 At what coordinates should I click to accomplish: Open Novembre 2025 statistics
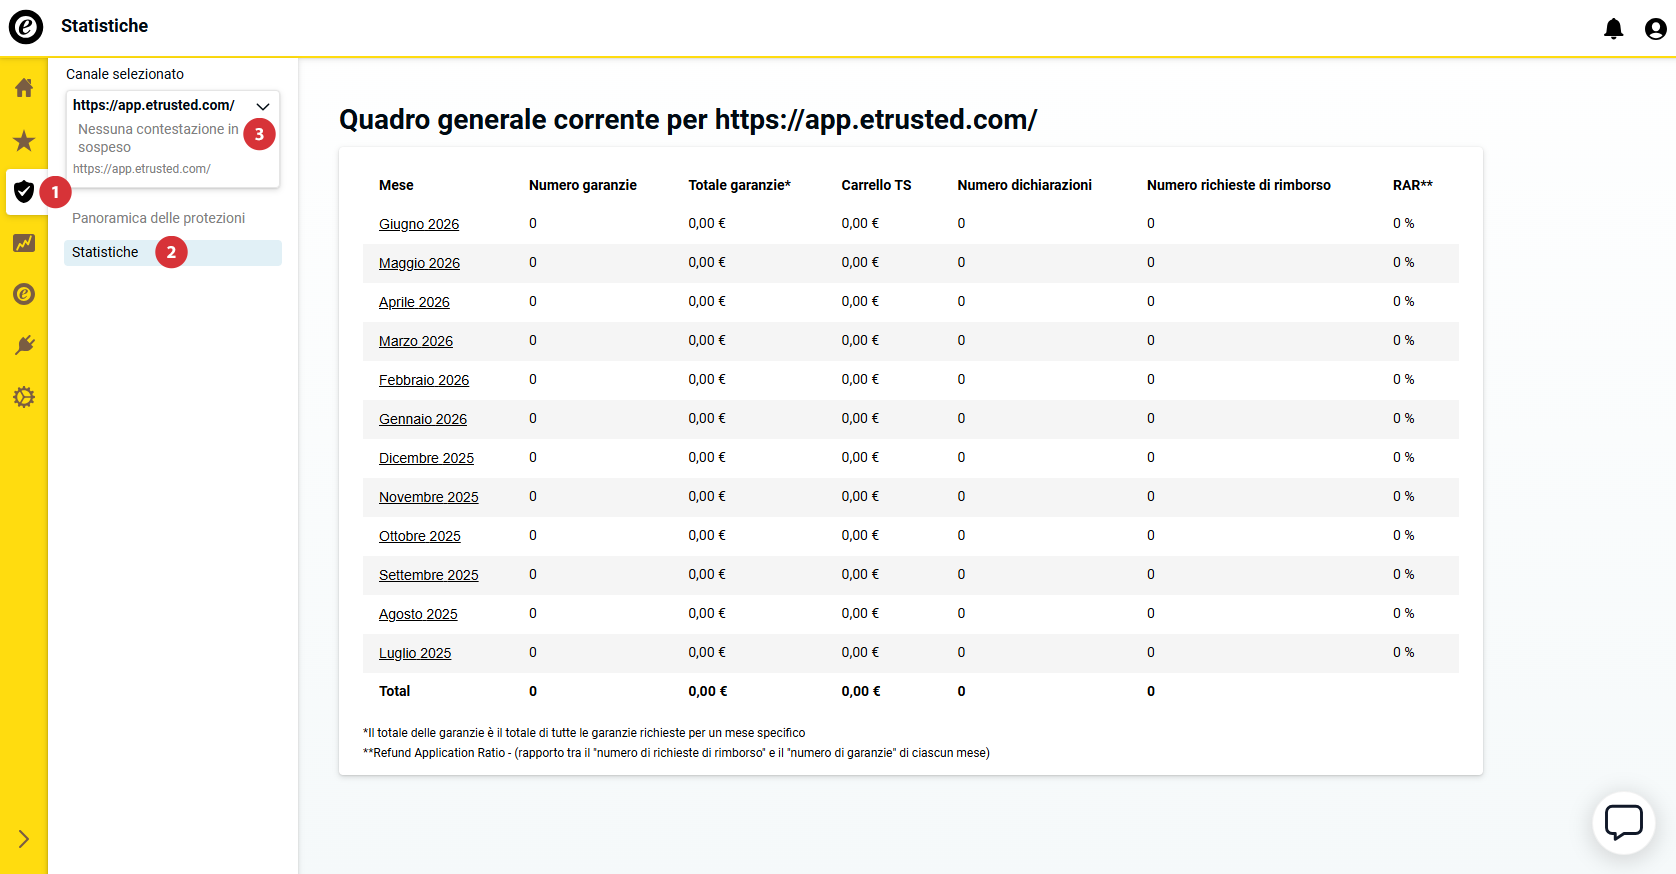[x=429, y=497]
